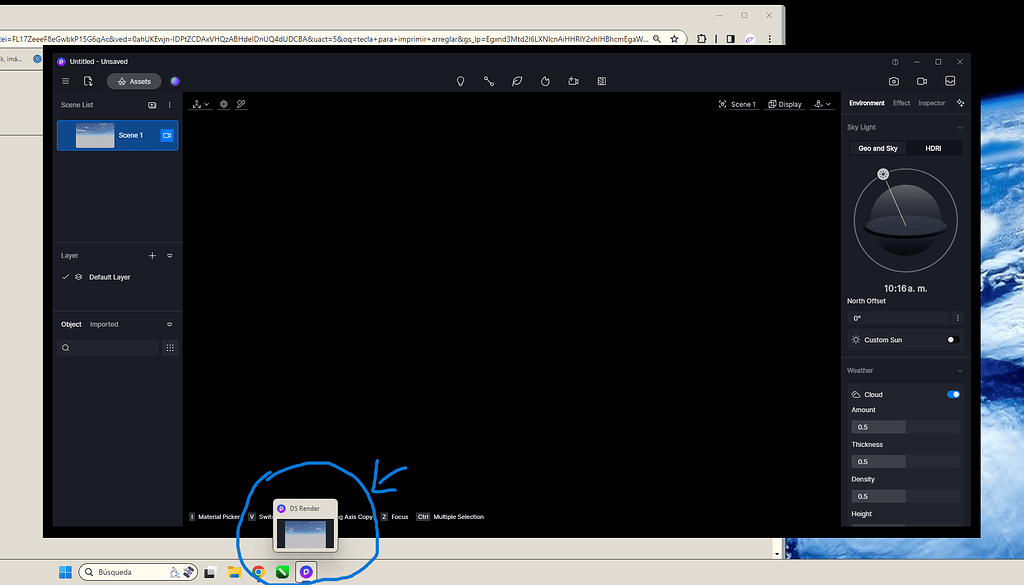Select the vegetation leaf tool
Screen dimensions: 1024x585
517,81
